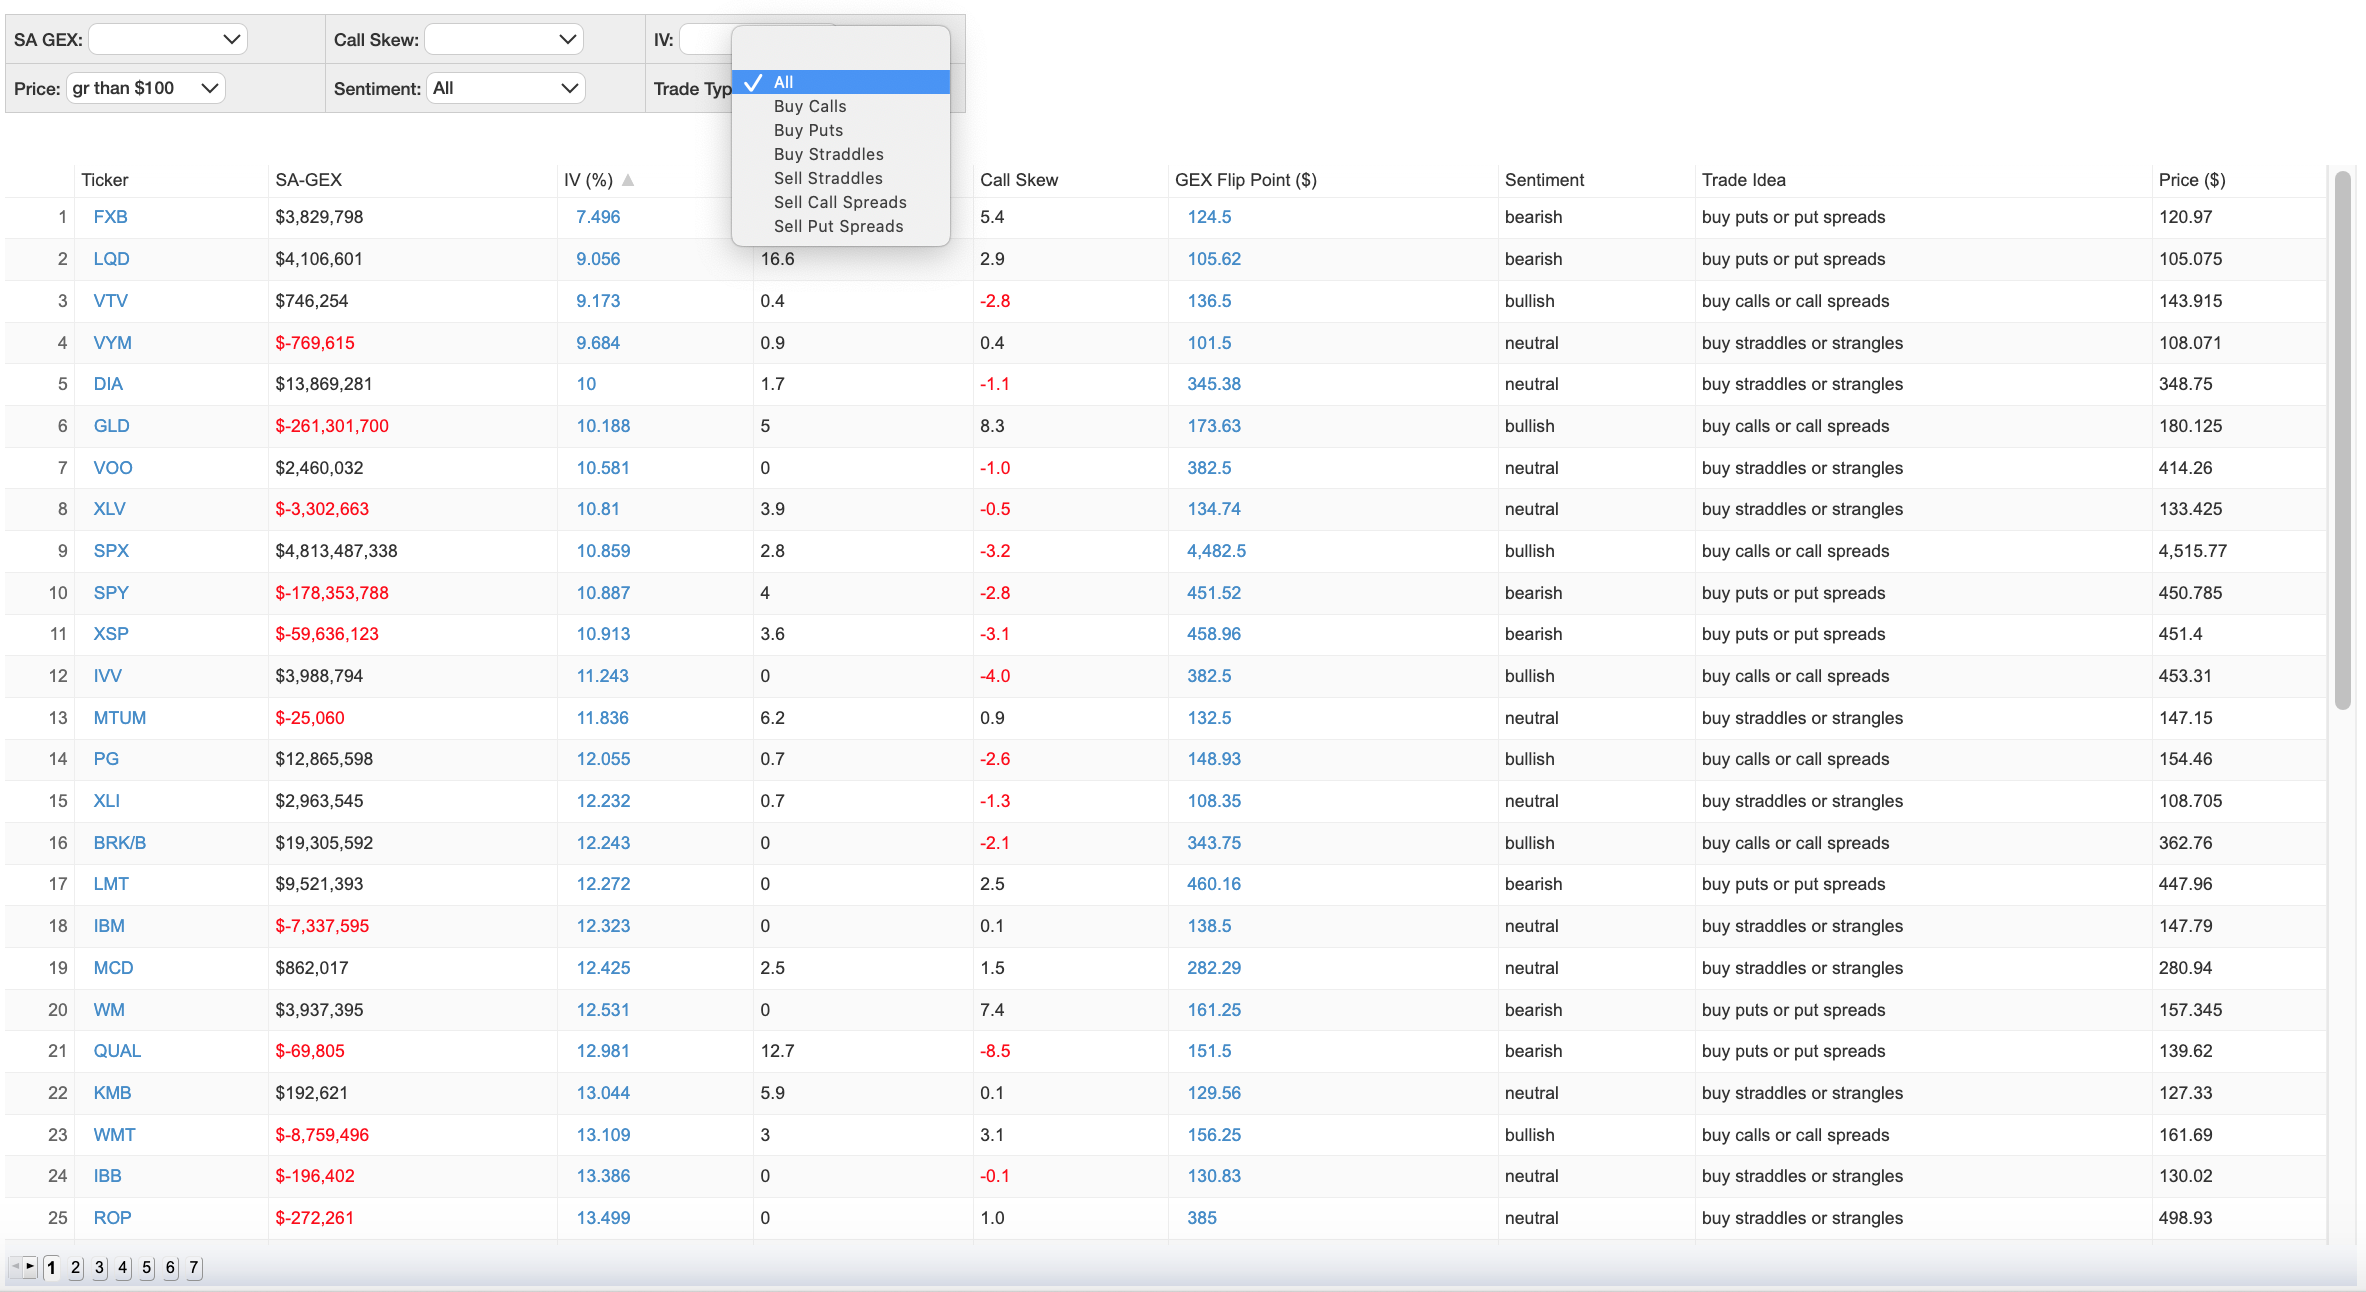Sort by Trade Idea column header
Viewport: 2366px width, 1292px height.
(1744, 180)
